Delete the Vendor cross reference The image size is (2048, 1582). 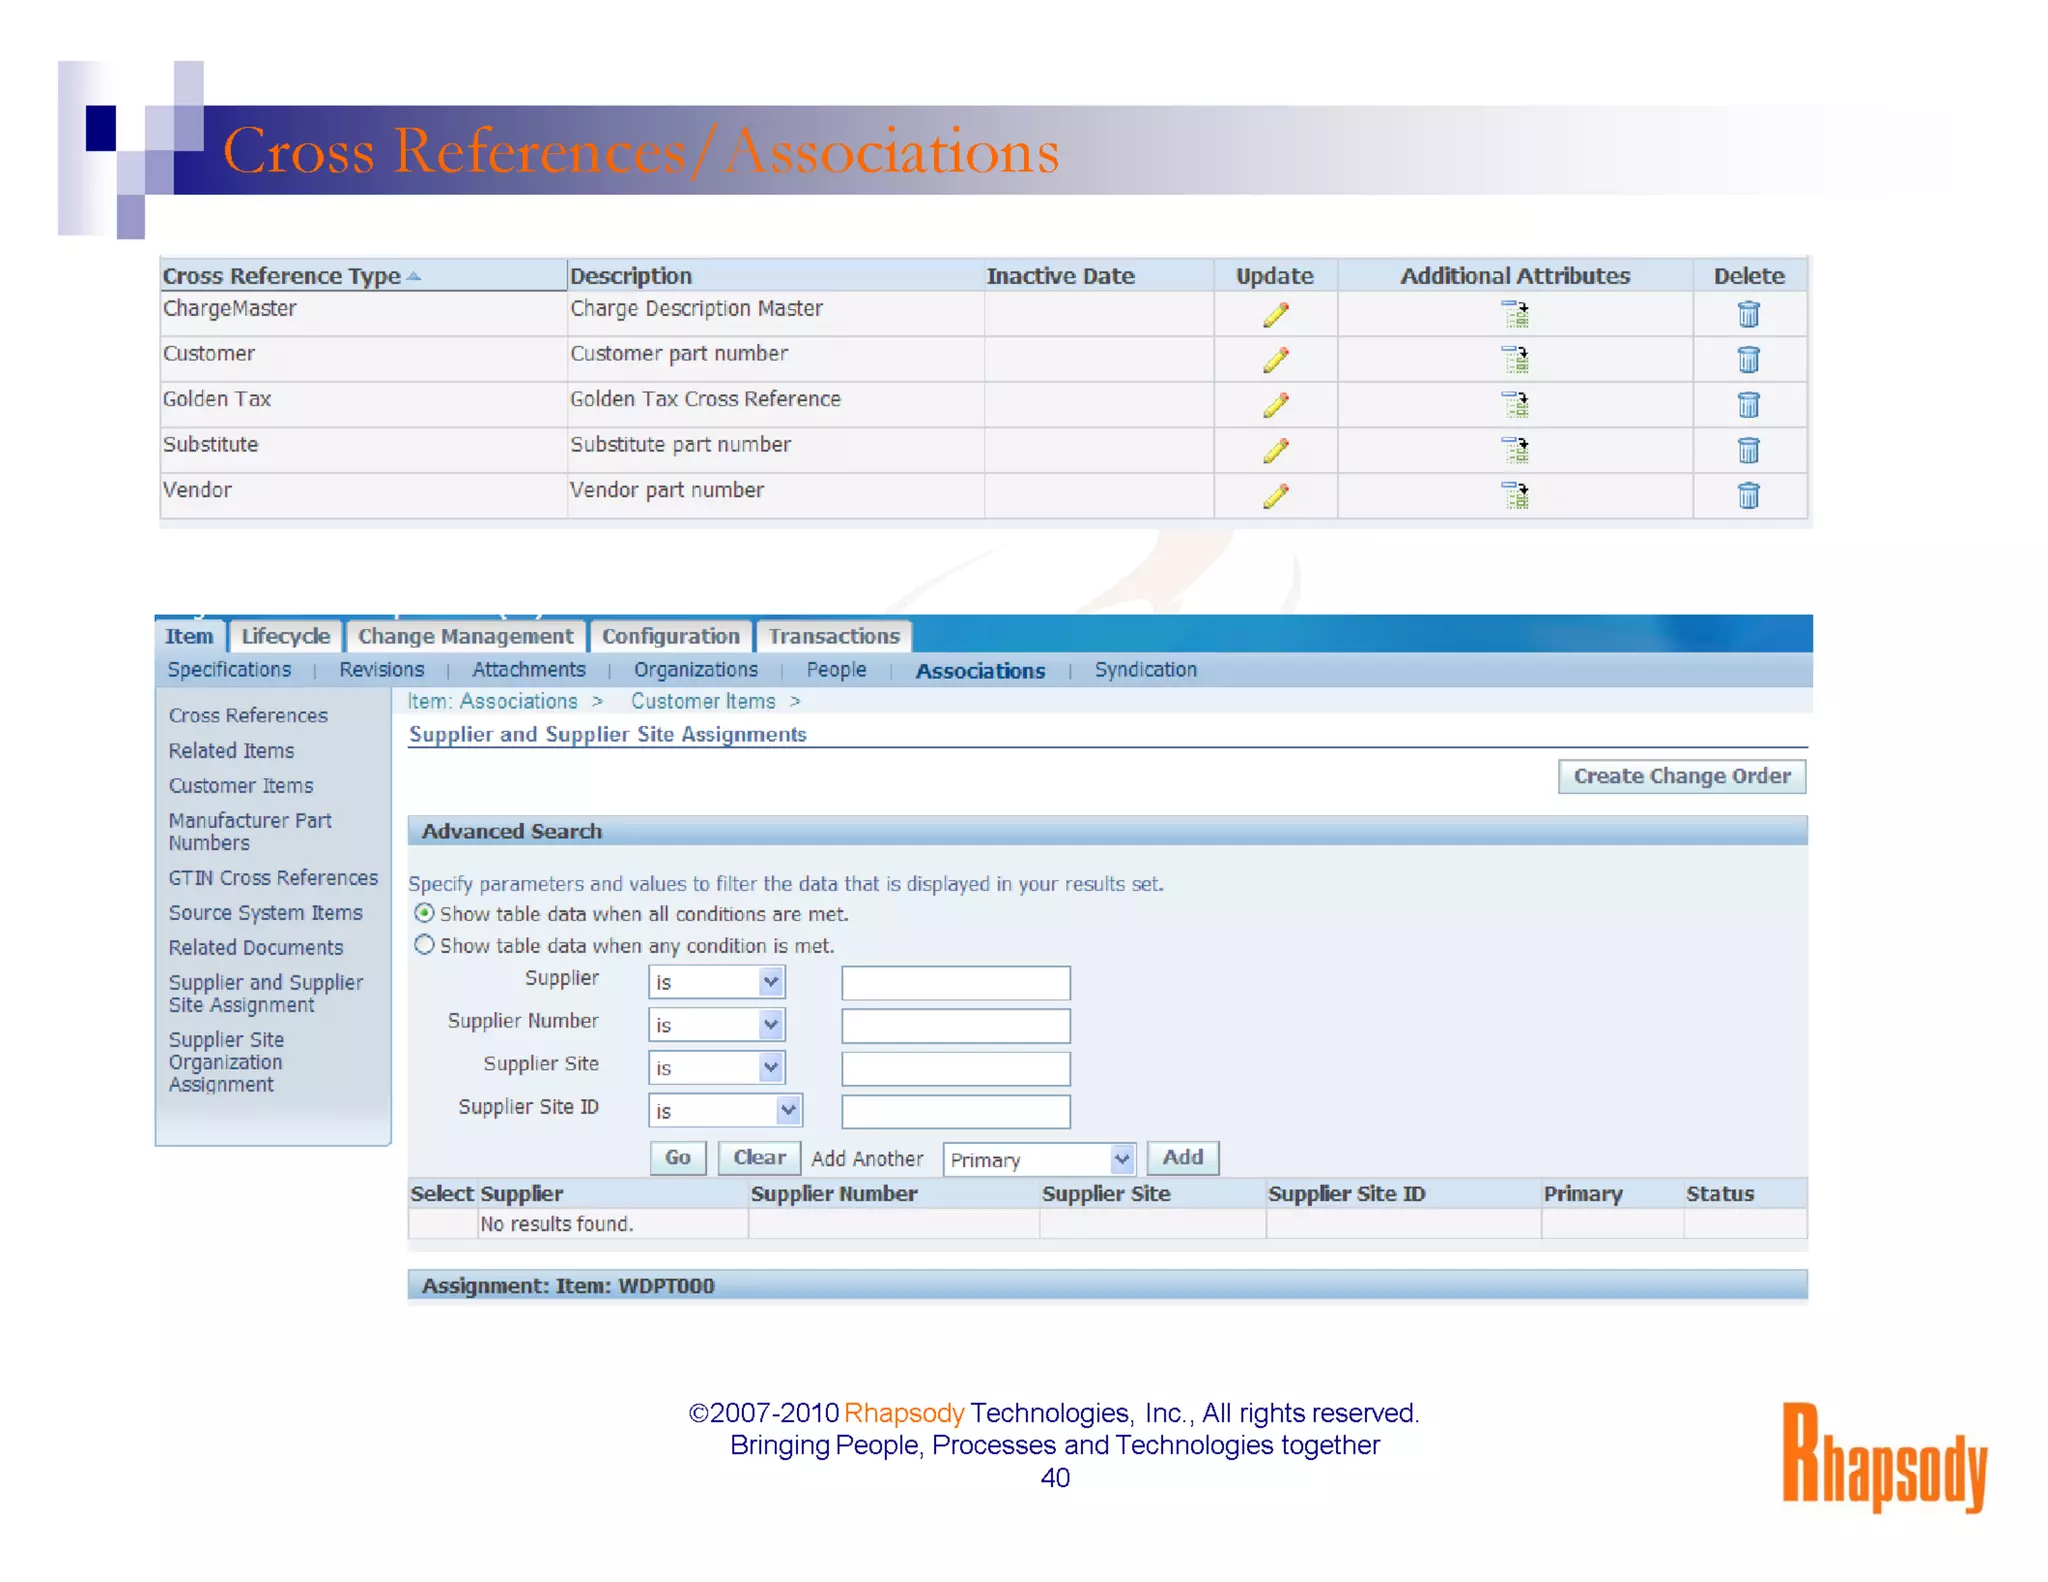pyautogui.click(x=1748, y=496)
